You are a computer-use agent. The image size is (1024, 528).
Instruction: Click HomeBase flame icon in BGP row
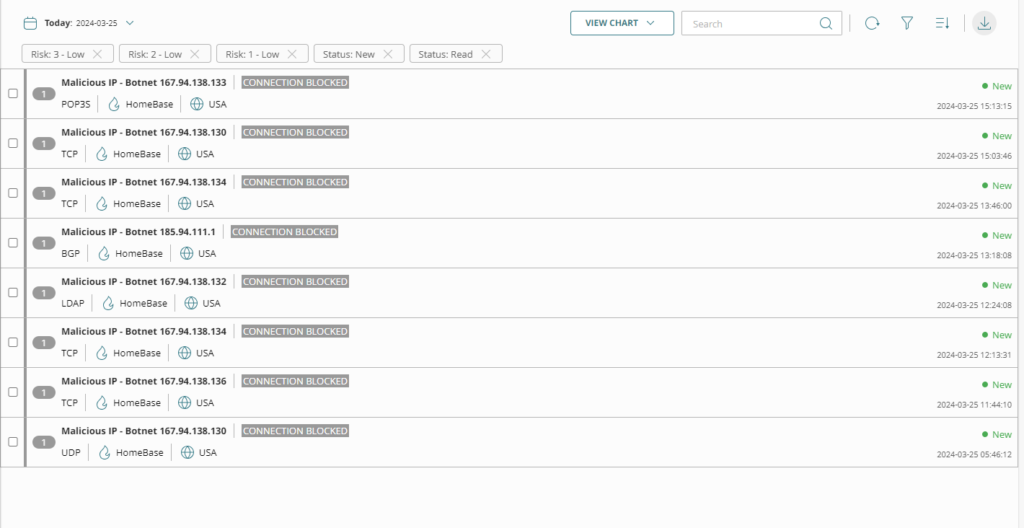[x=104, y=254]
